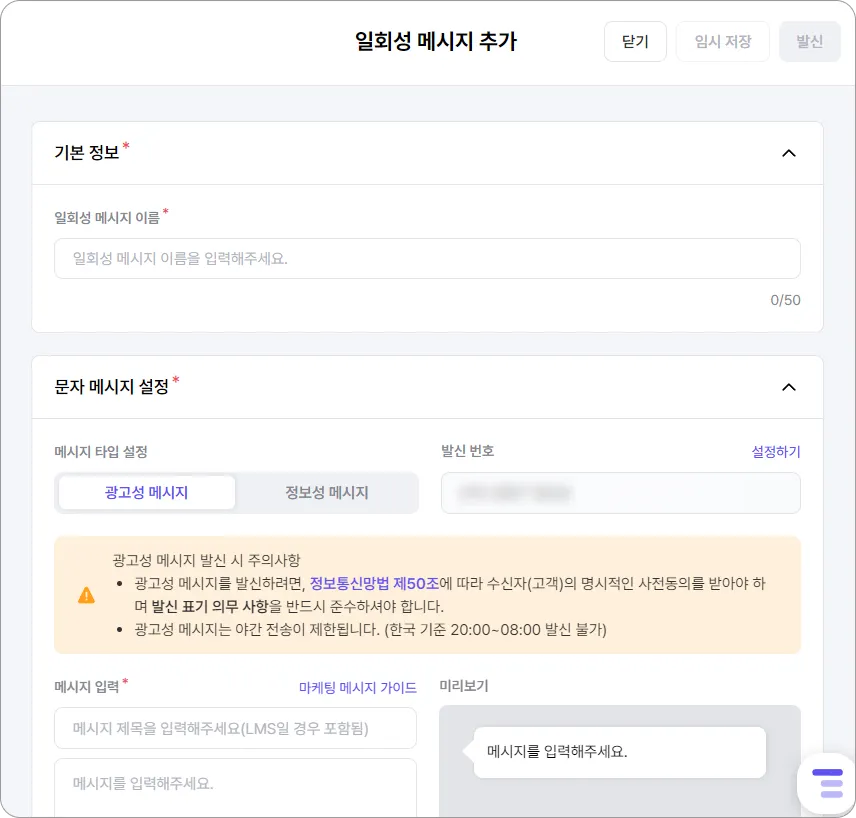Collapse the 문자 메시지 설정 section chevron
The image size is (856, 818).
788,387
